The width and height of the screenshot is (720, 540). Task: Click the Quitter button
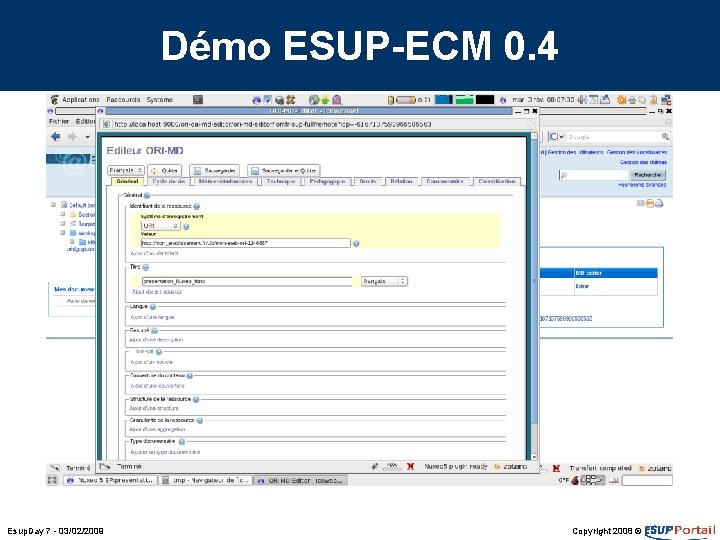(164, 170)
